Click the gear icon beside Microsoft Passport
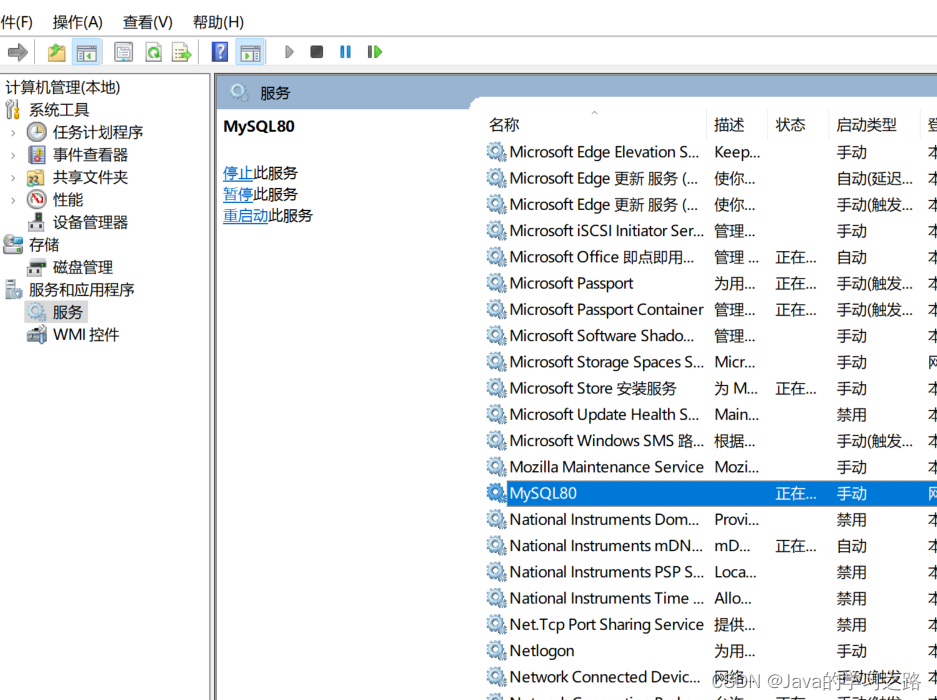The width and height of the screenshot is (937, 700). [496, 283]
